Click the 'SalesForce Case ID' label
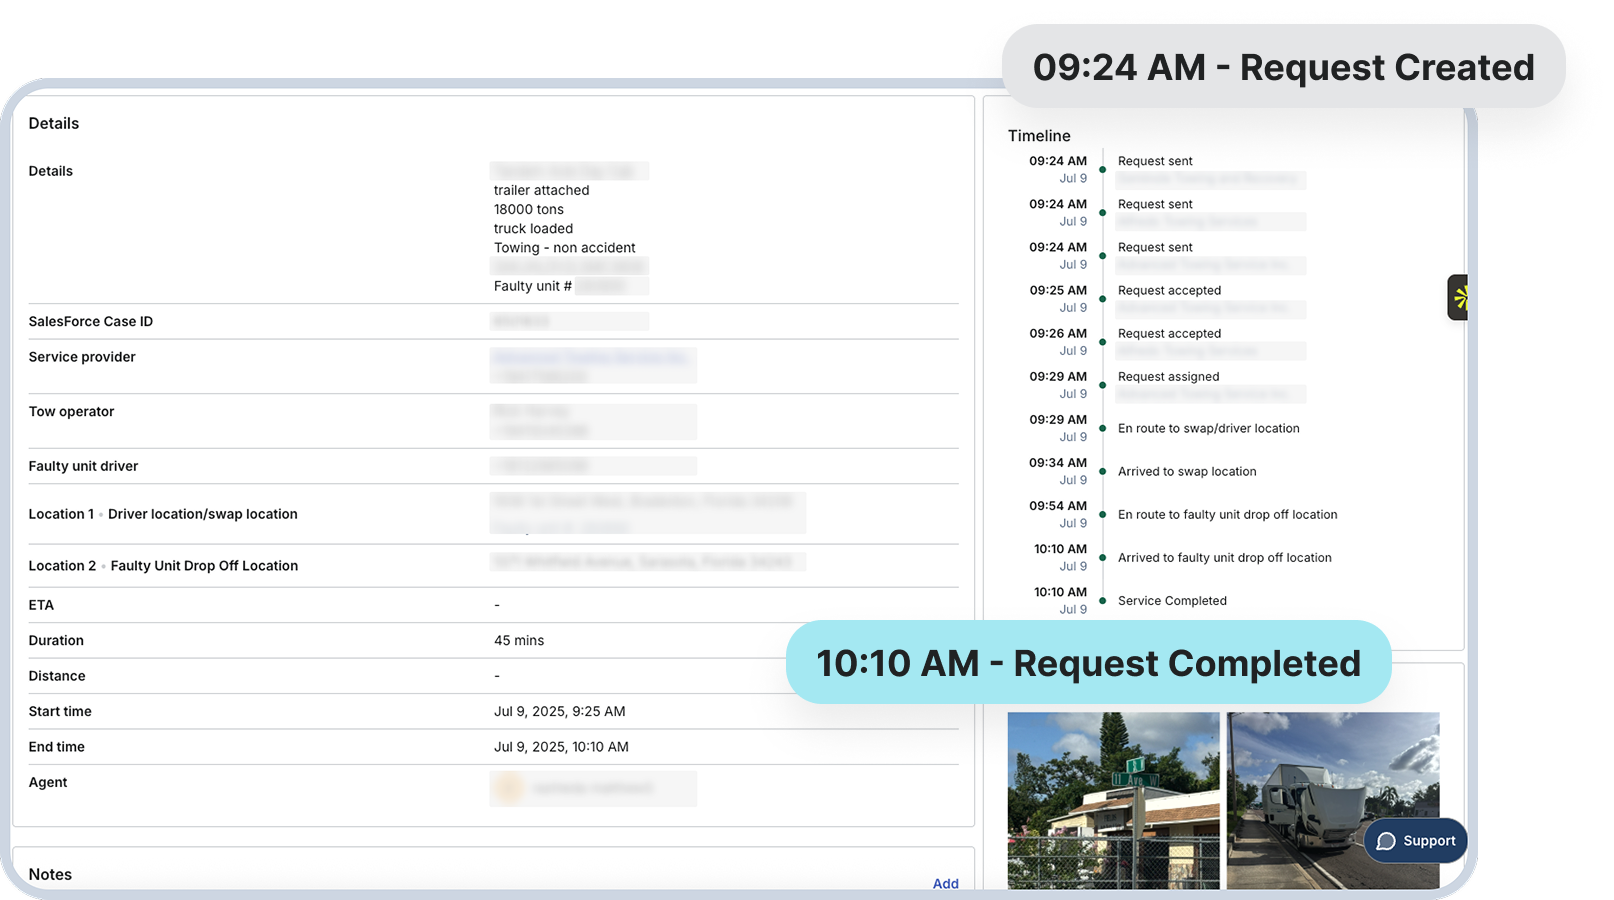1614x900 pixels. 91,322
